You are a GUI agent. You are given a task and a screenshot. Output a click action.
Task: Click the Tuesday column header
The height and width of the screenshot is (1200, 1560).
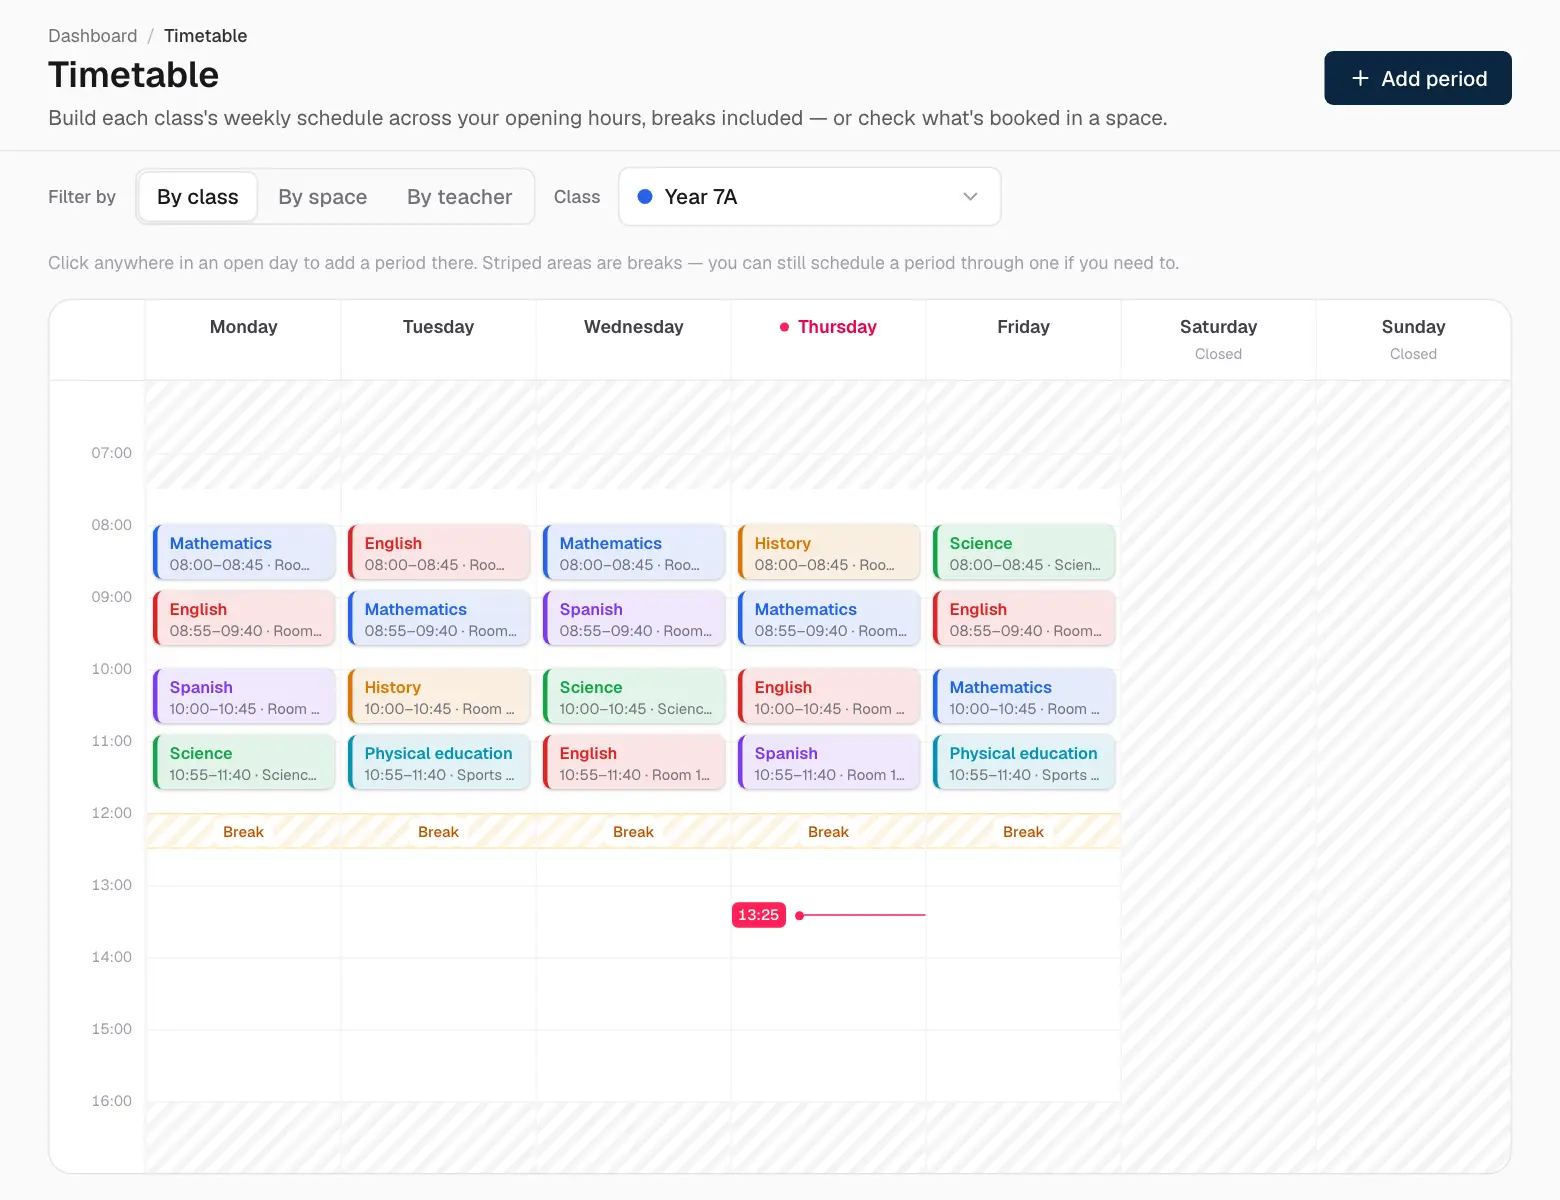point(439,340)
